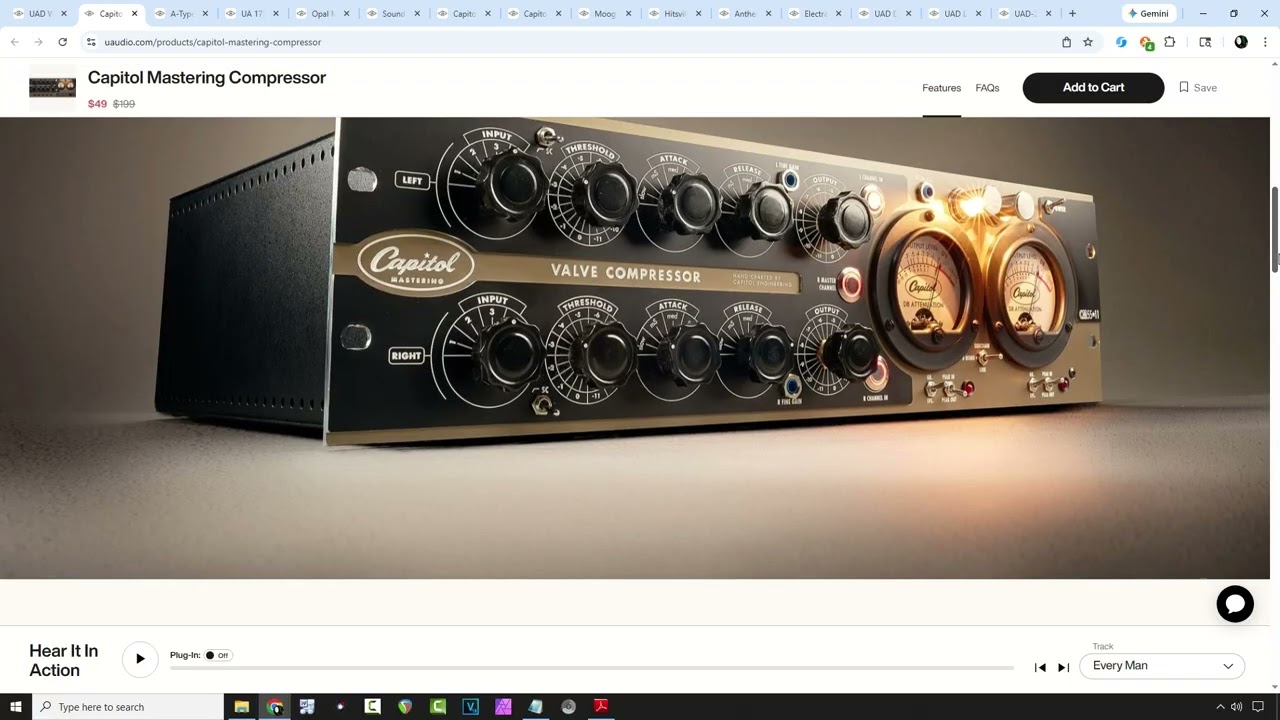Open the Features section link

pos(941,88)
